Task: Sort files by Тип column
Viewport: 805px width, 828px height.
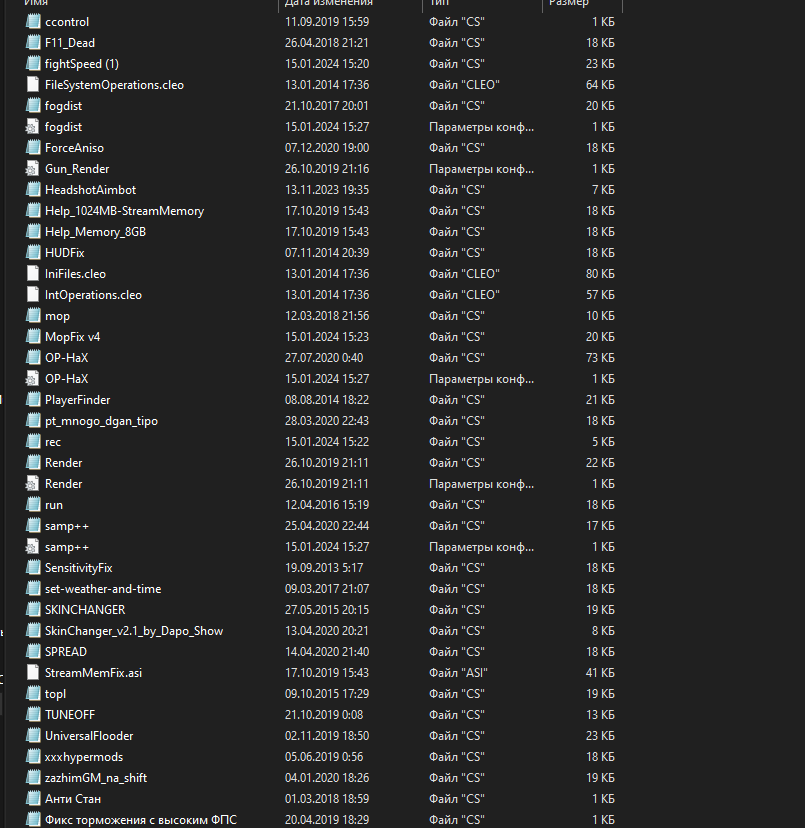Action: pos(438,4)
